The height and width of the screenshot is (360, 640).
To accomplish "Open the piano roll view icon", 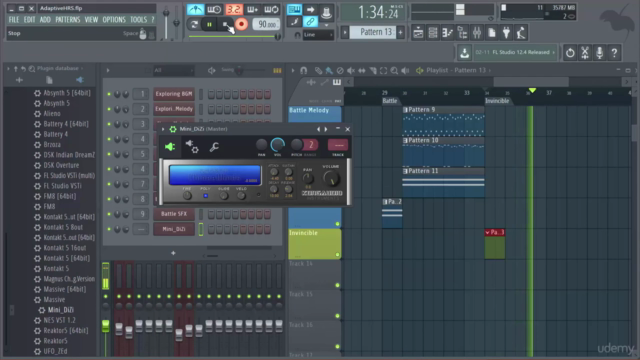I will [447, 33].
